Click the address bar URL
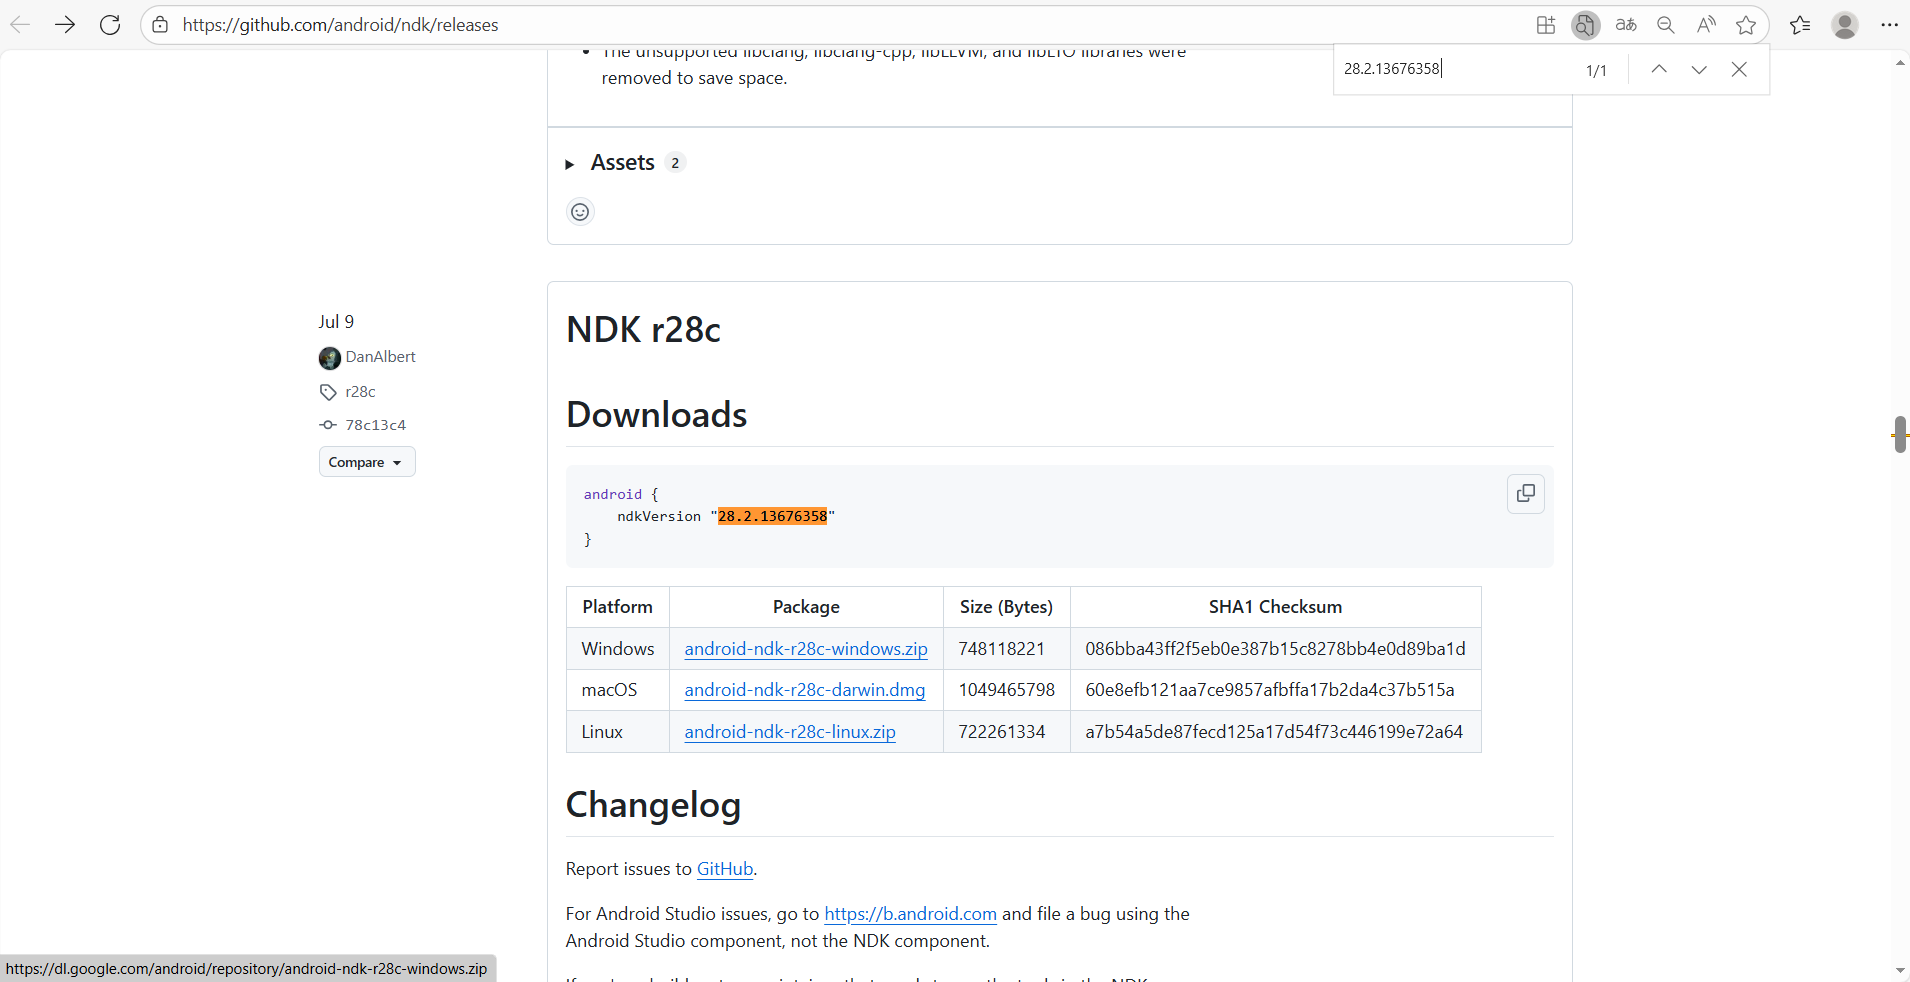Image resolution: width=1910 pixels, height=982 pixels. pyautogui.click(x=340, y=25)
